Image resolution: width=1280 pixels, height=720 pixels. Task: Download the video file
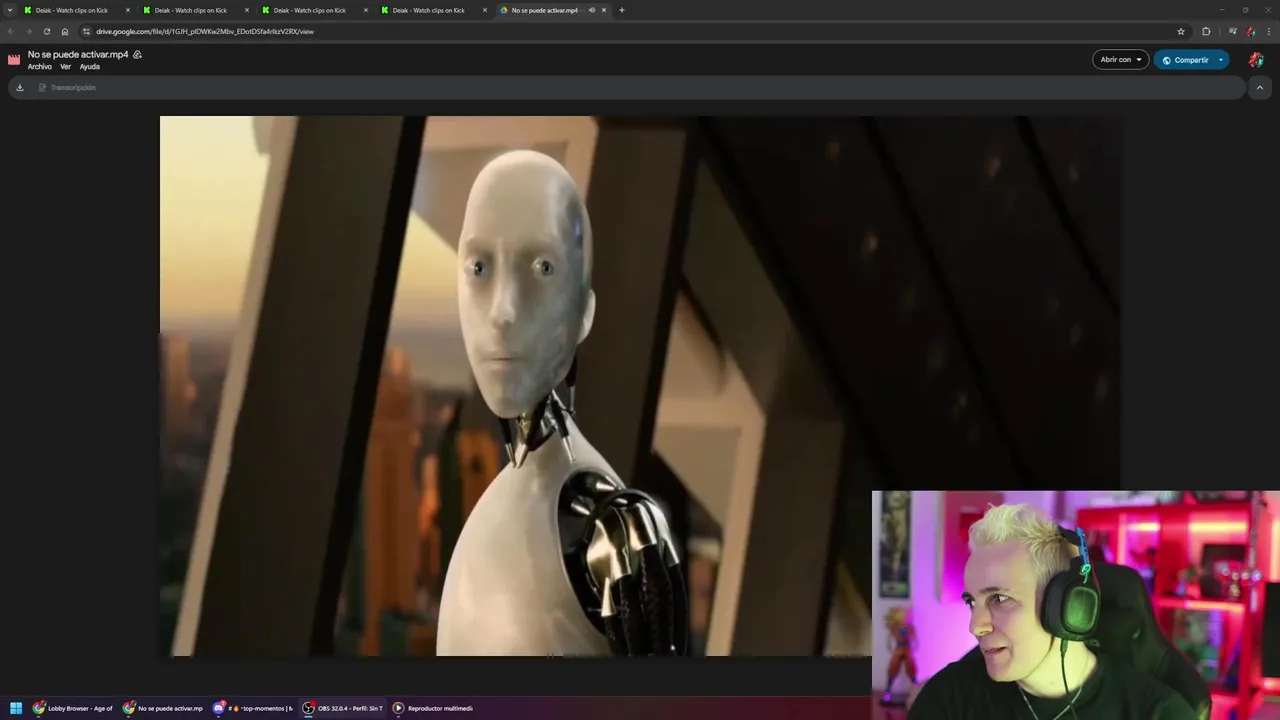[x=19, y=87]
